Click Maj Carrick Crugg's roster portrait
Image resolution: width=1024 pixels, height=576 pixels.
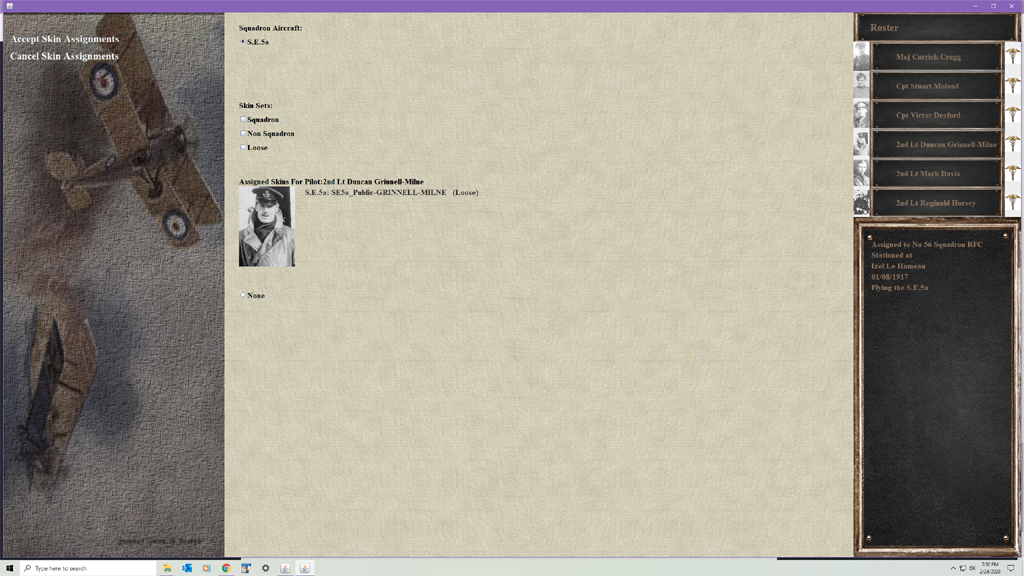861,57
